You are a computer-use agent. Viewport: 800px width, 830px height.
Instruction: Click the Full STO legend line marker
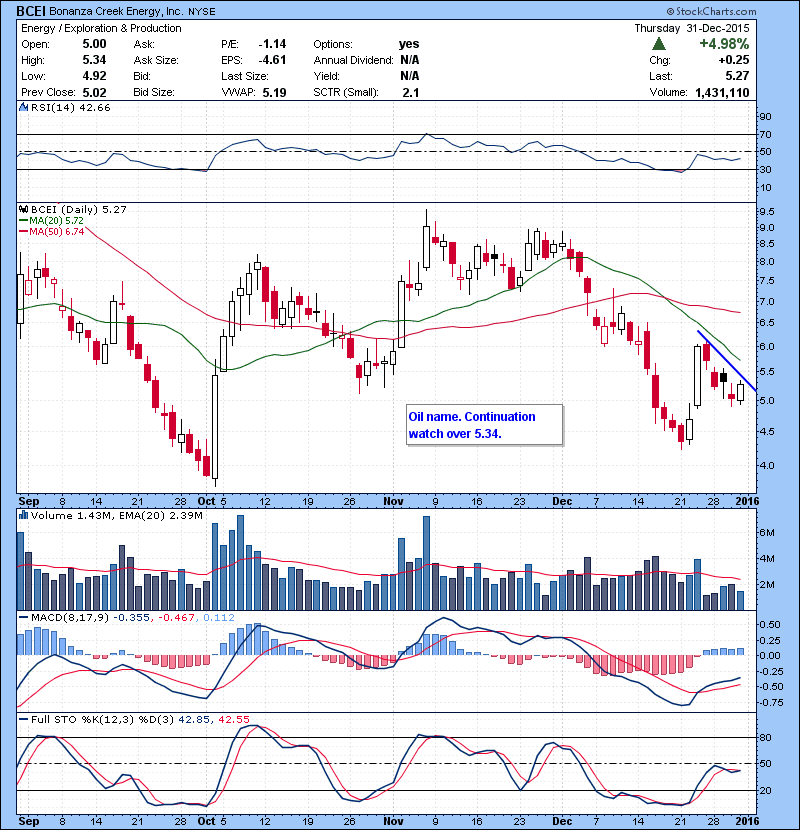coord(24,719)
